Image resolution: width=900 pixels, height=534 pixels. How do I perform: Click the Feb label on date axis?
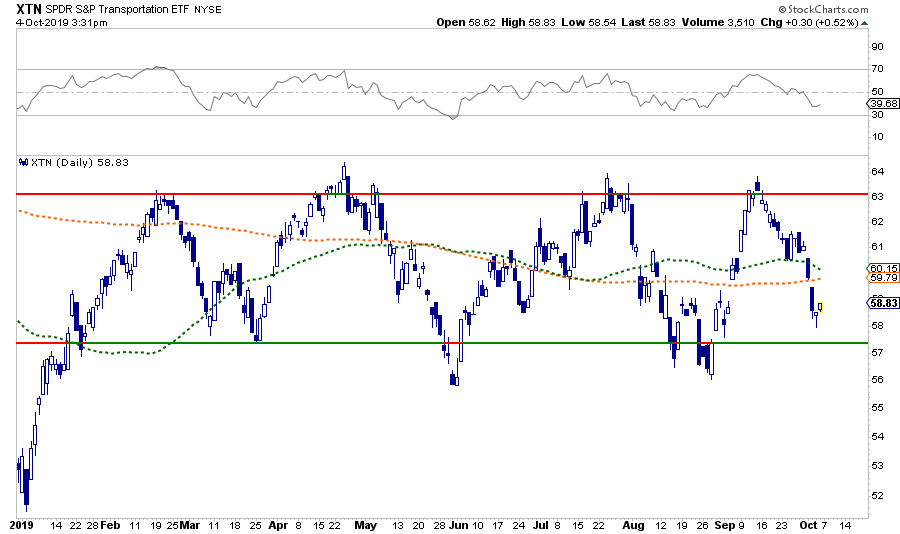(x=110, y=525)
